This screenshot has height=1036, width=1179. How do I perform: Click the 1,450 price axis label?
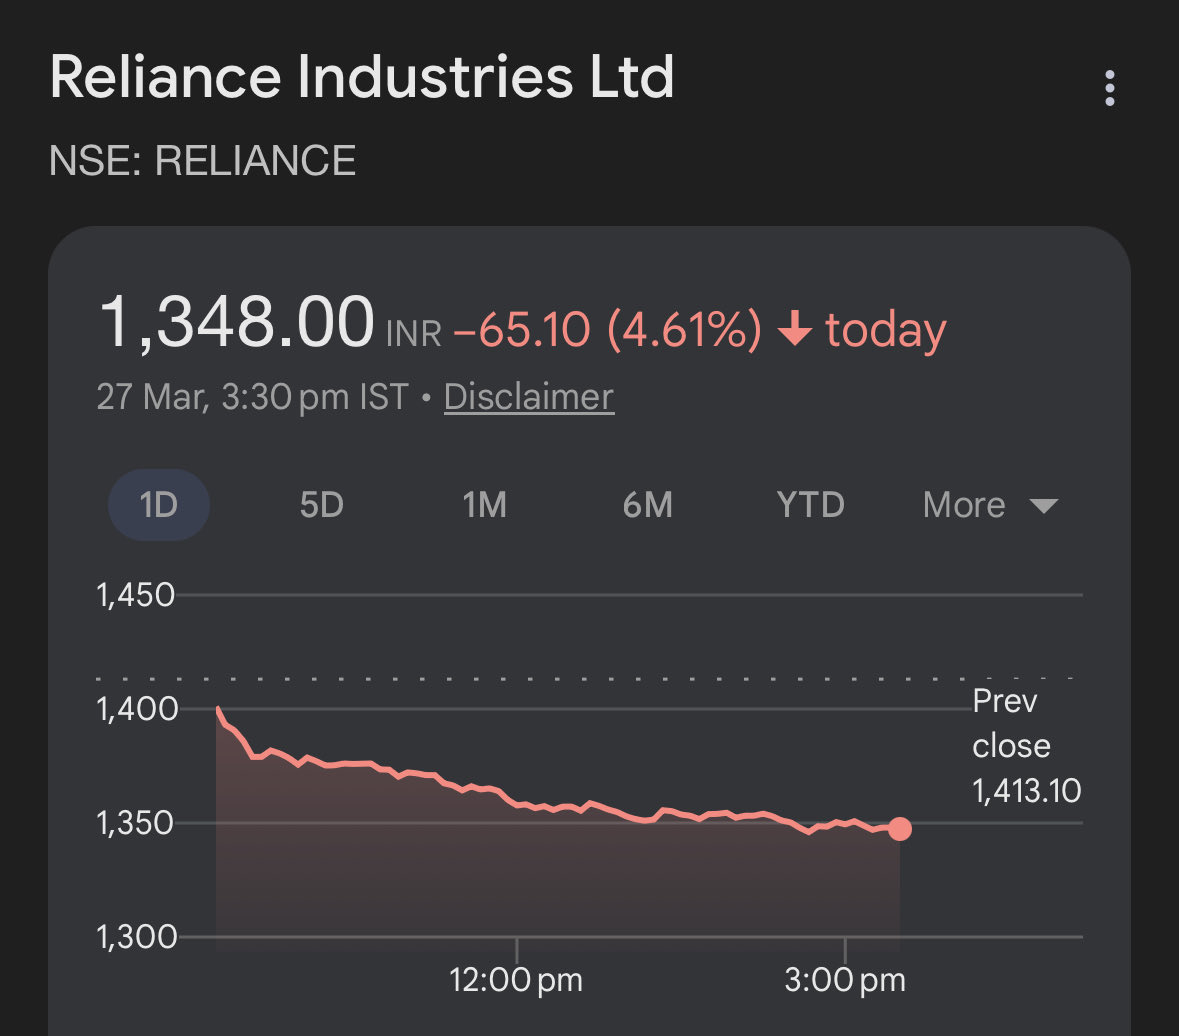(x=136, y=595)
